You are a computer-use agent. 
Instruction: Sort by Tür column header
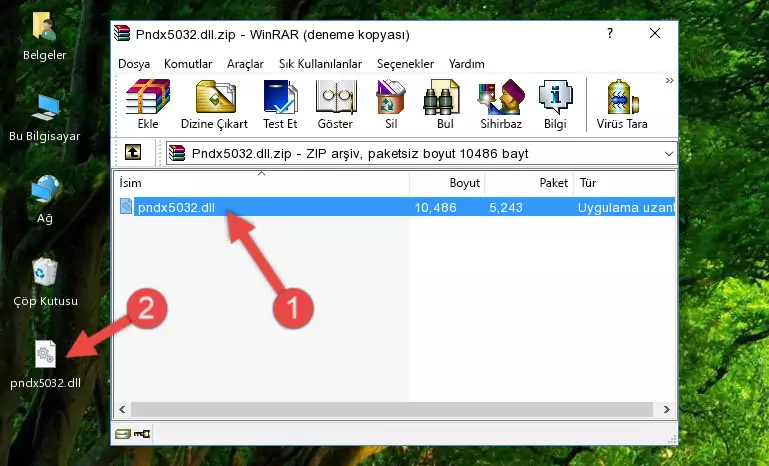(x=625, y=183)
